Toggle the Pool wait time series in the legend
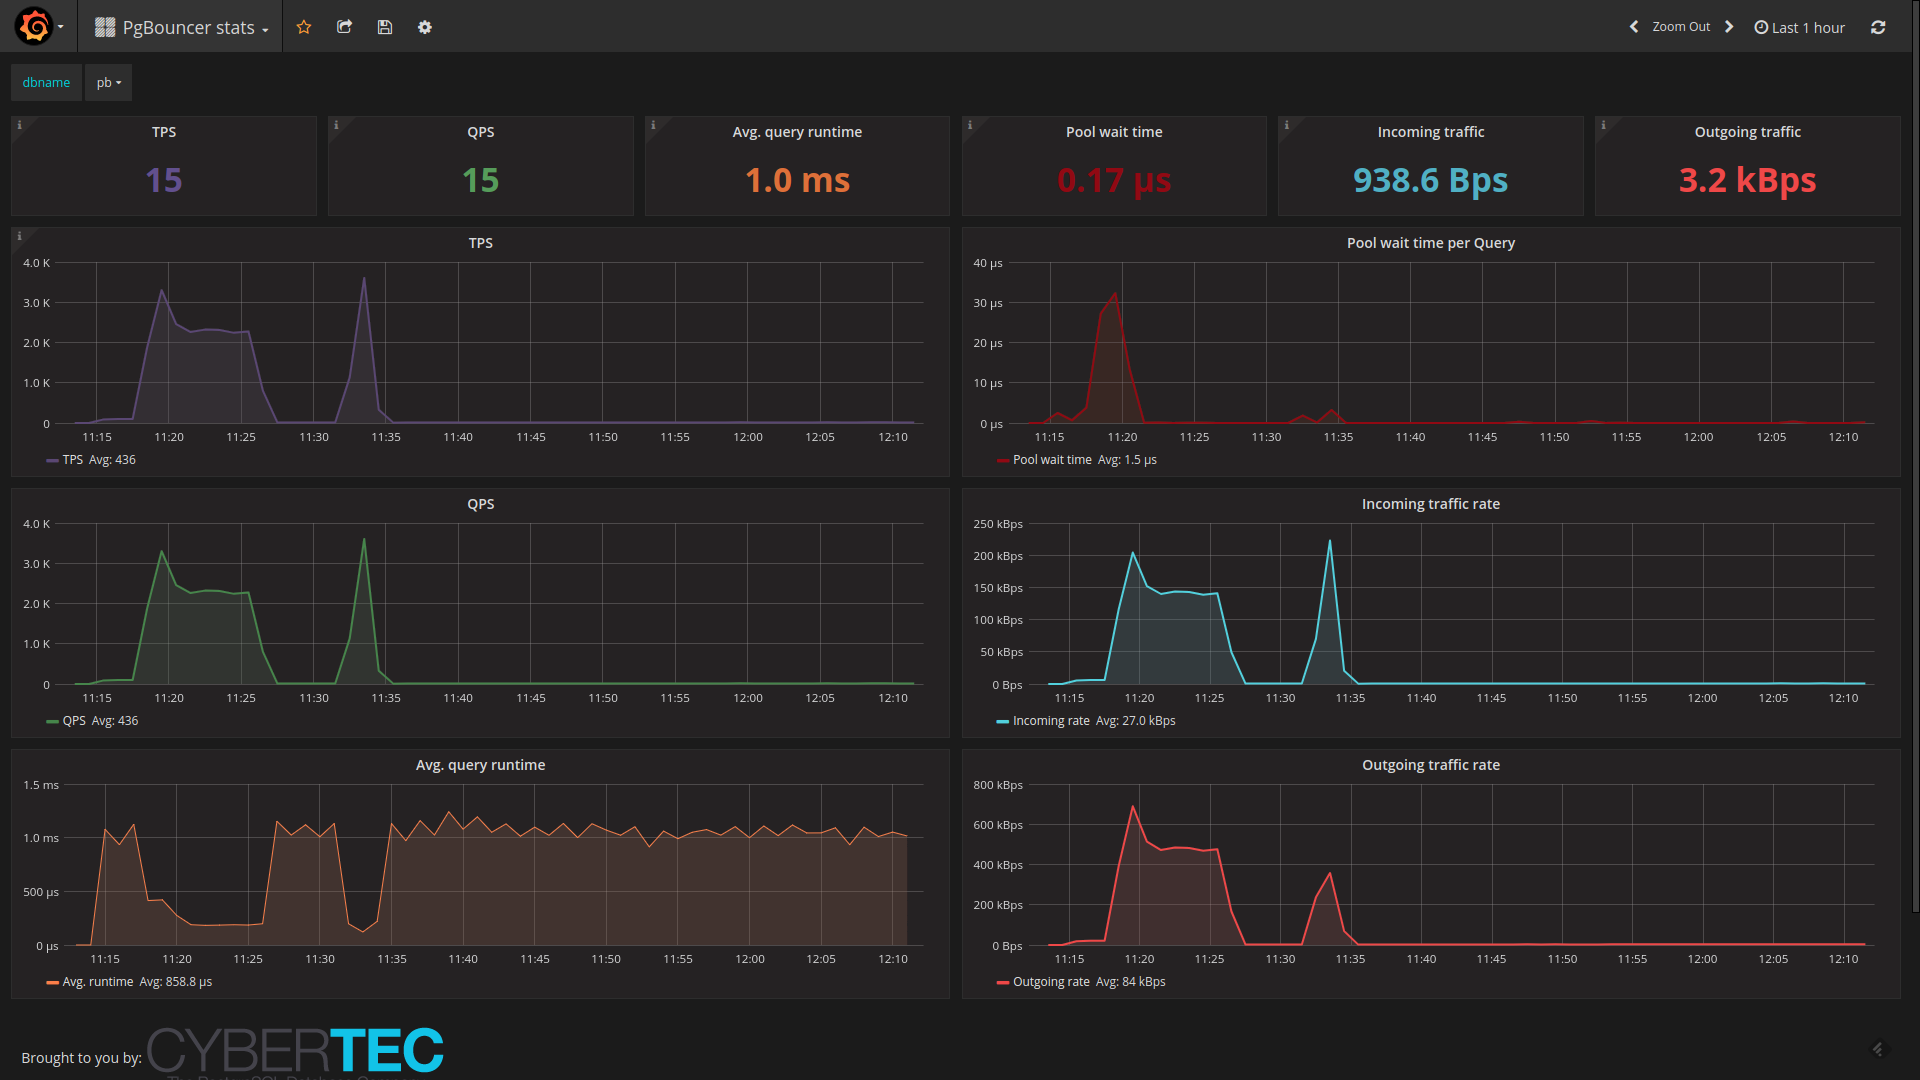Image resolution: width=1920 pixels, height=1080 pixels. (x=1052, y=460)
